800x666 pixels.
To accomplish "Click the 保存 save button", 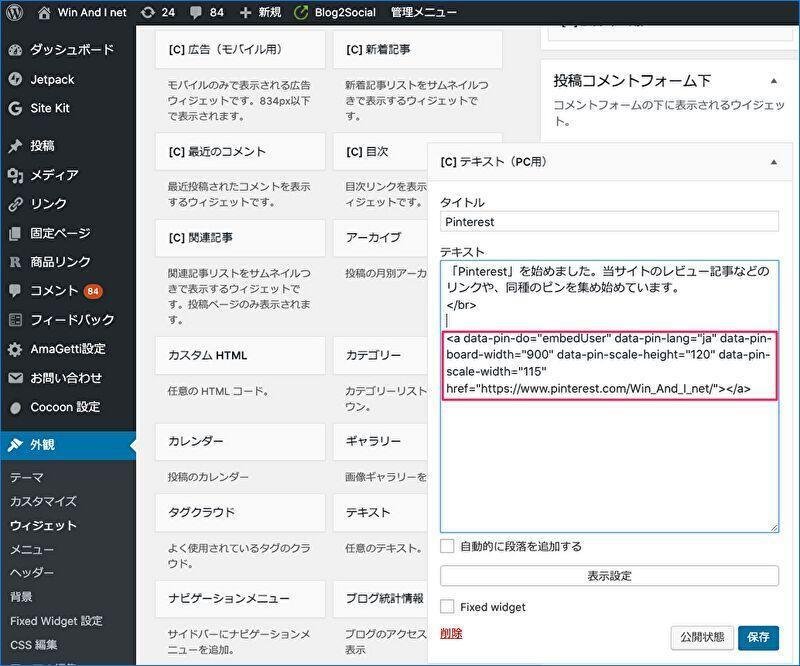I will [x=758, y=637].
